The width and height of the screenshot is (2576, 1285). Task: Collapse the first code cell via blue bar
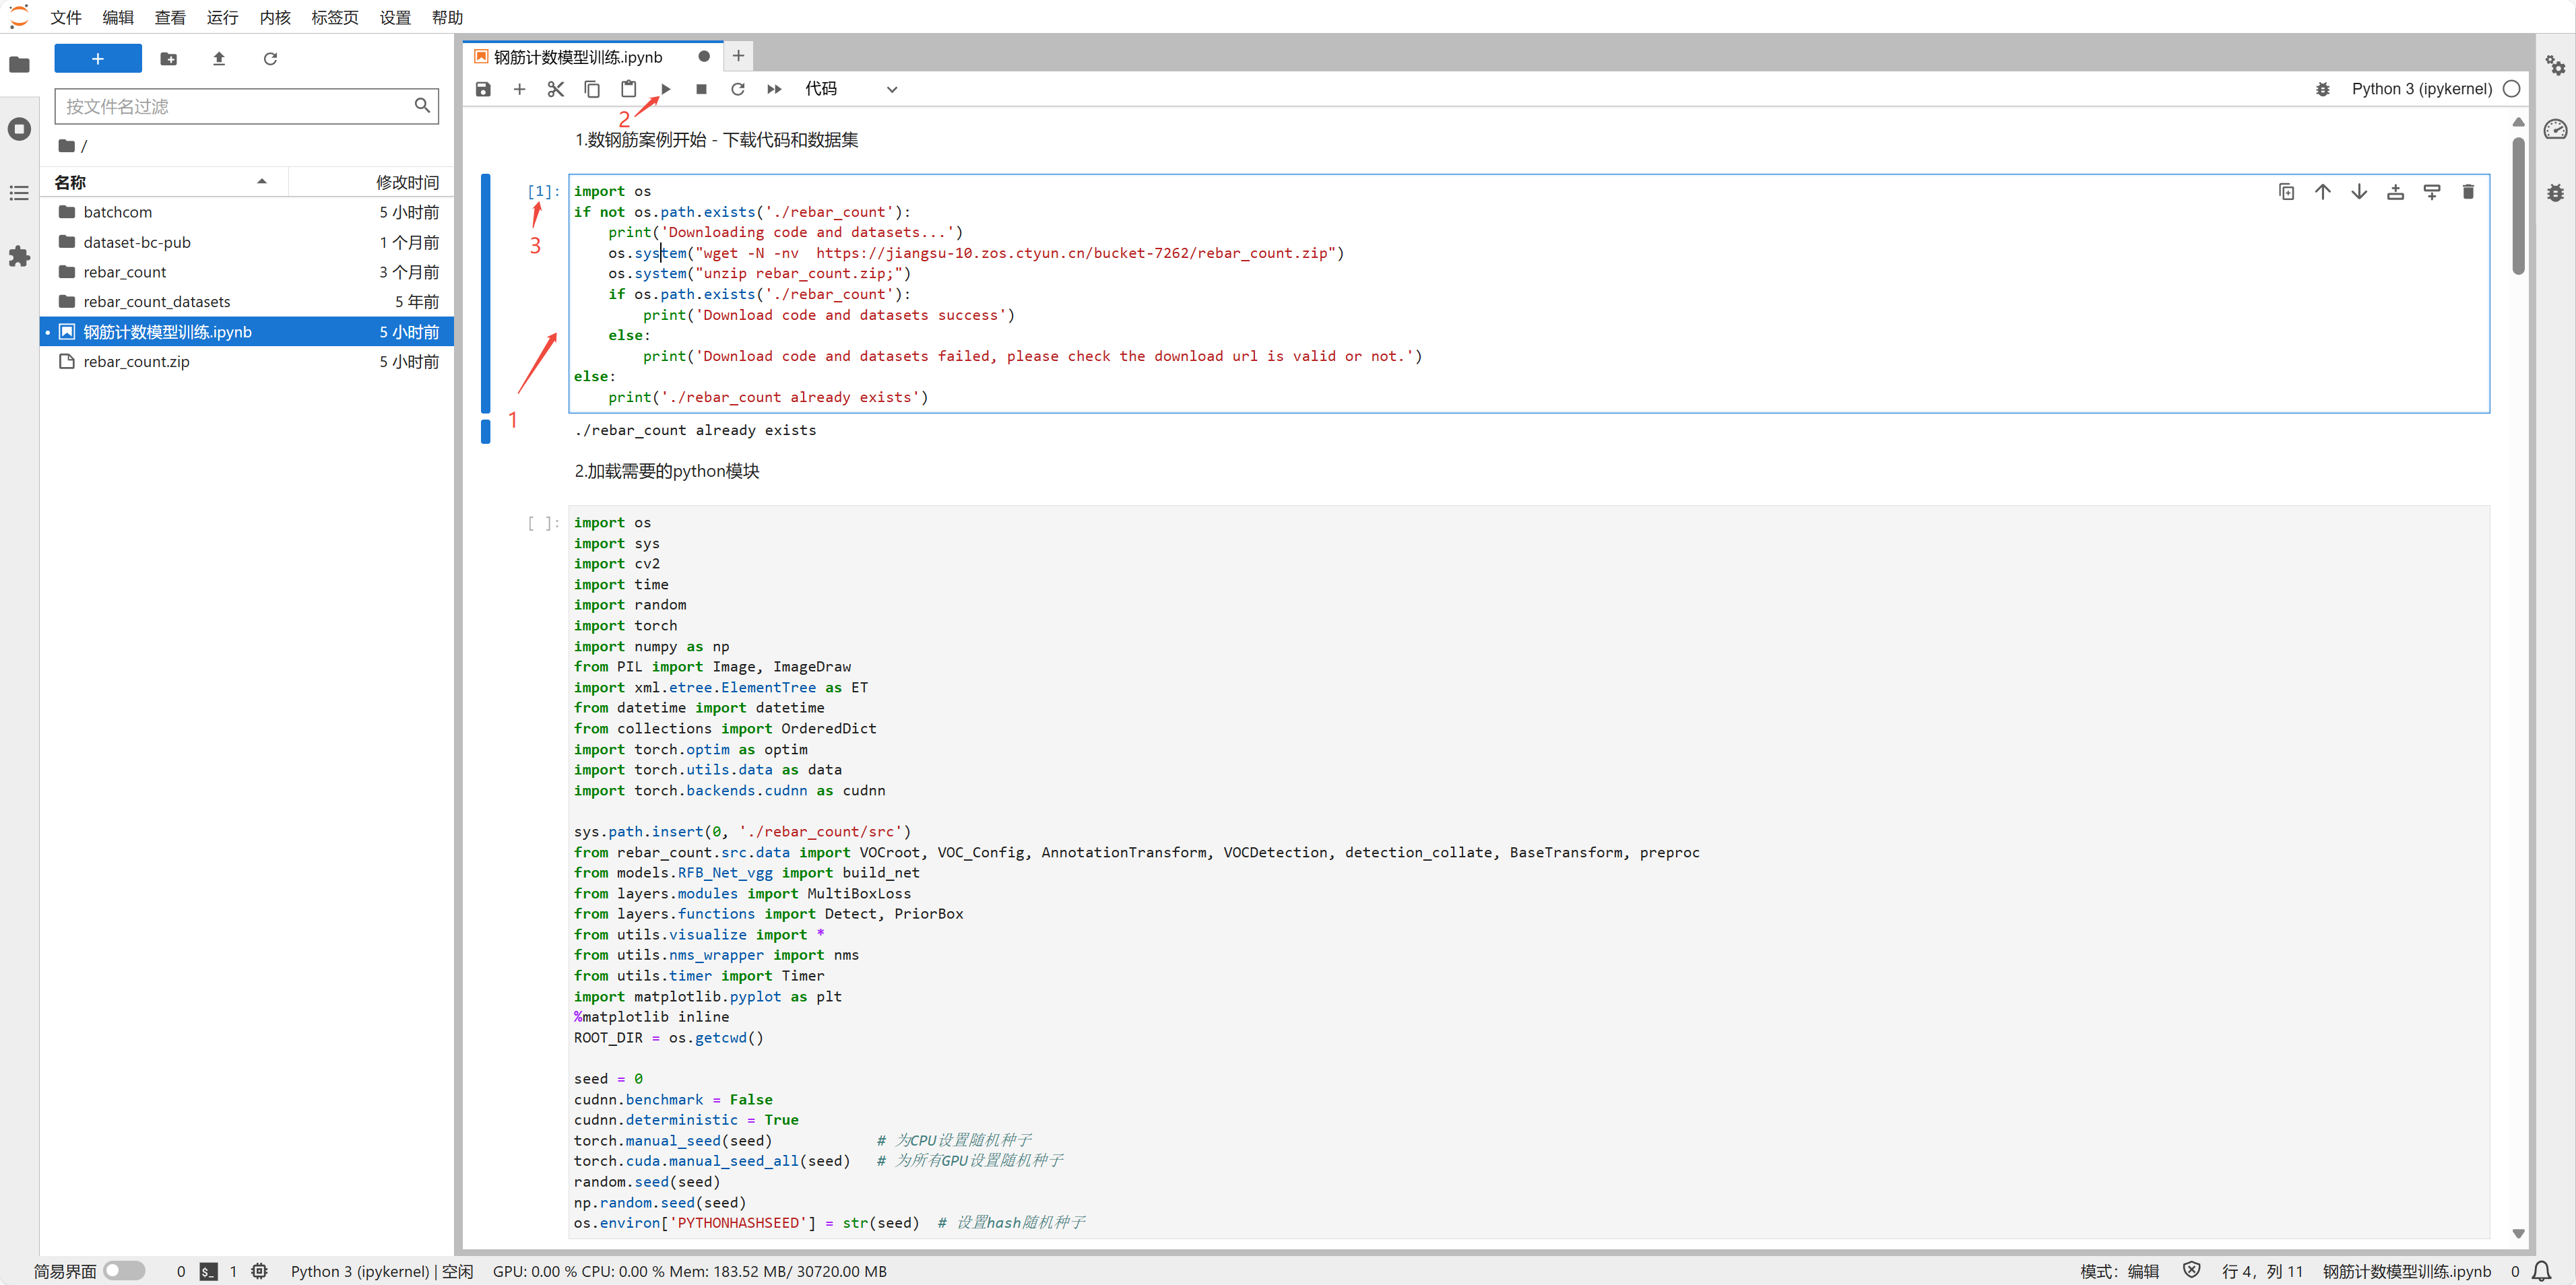point(486,293)
